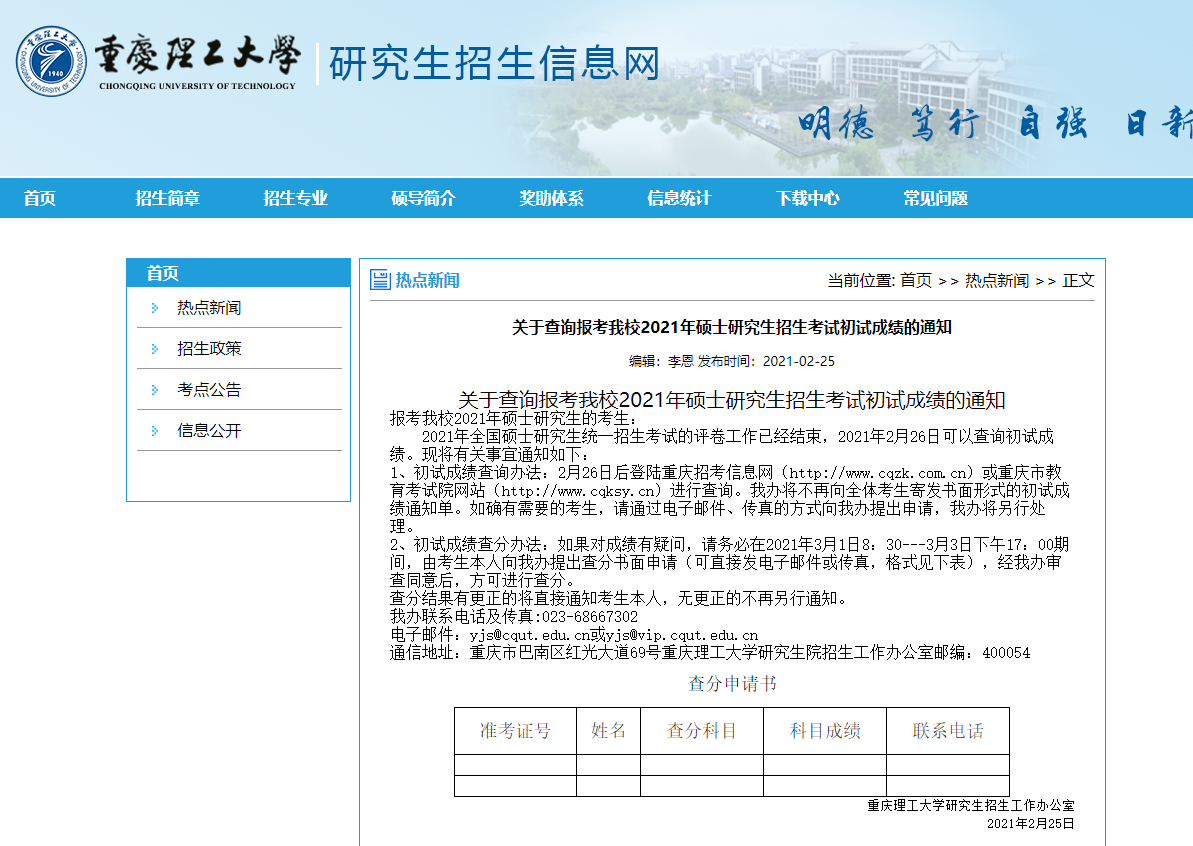The image size is (1193, 846).
Task: Click the 研究生招生信息网 site title
Action: click(x=495, y=63)
